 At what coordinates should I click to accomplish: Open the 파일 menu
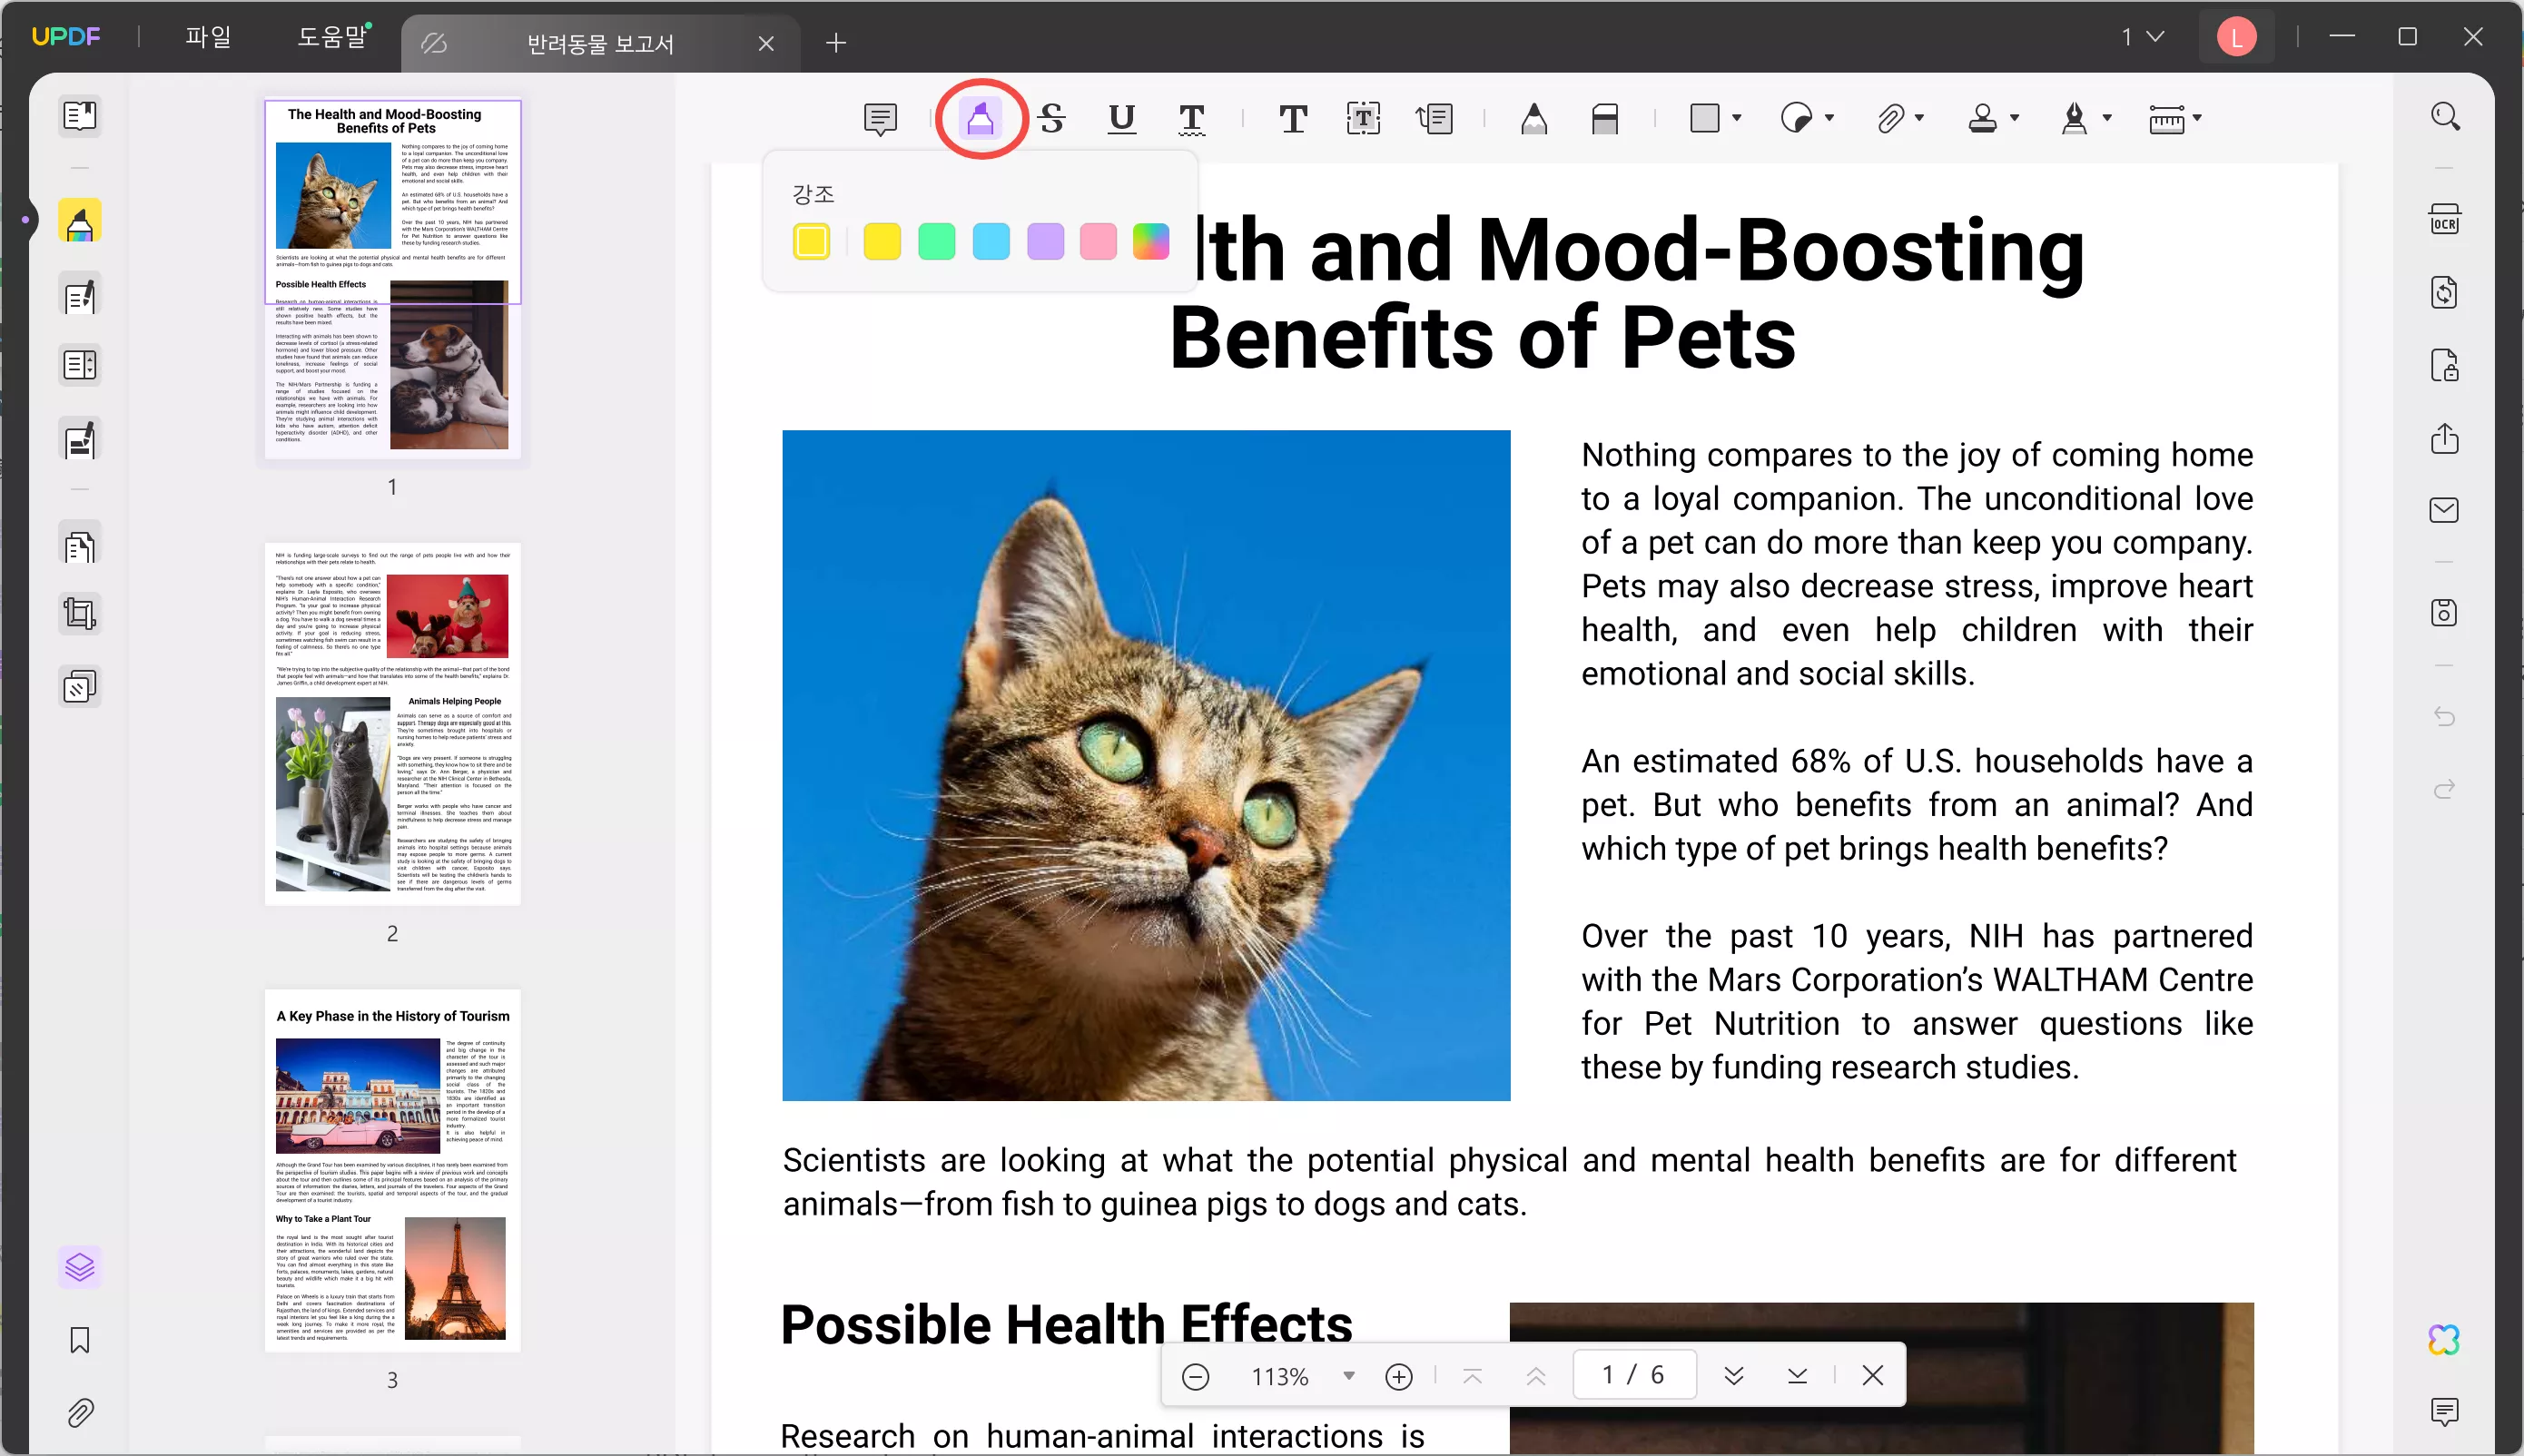[x=208, y=38]
